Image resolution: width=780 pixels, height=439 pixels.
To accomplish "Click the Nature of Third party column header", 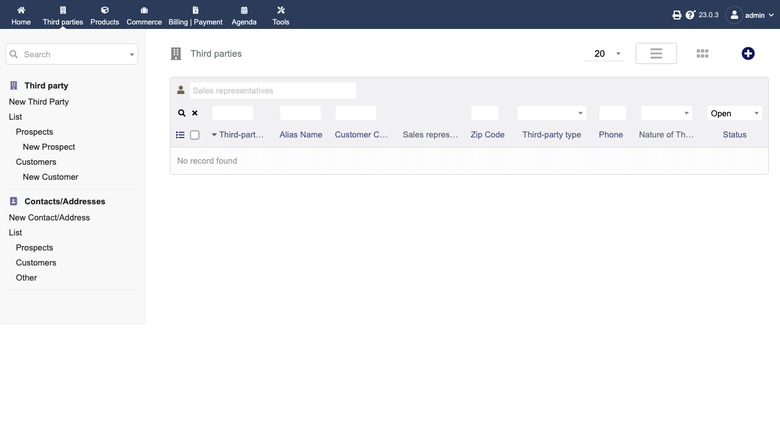I will pos(666,135).
